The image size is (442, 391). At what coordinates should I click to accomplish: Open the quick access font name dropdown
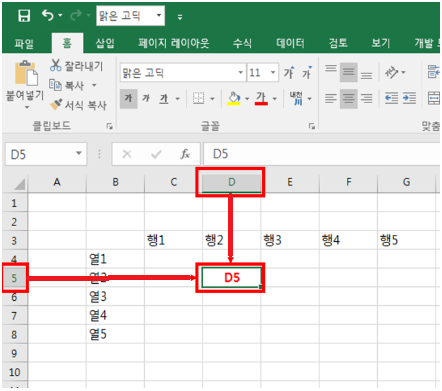pos(159,15)
